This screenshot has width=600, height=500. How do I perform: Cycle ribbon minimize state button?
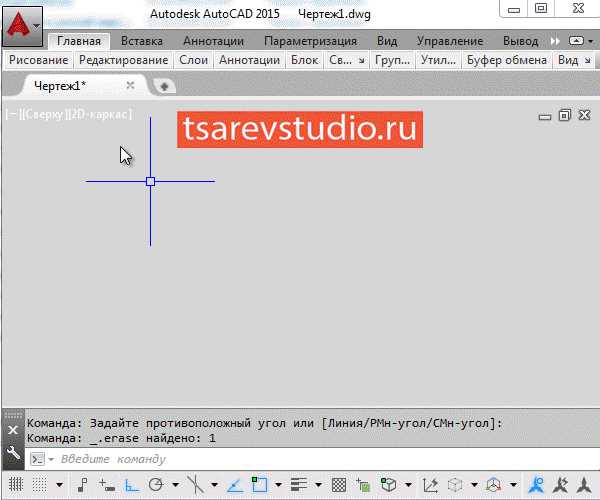[x=576, y=41]
